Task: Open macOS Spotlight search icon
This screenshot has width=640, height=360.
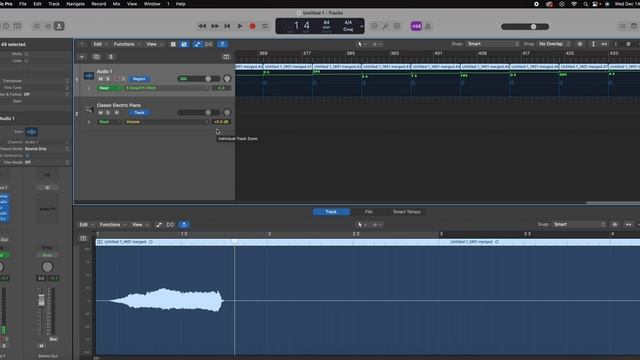Action: (586, 4)
